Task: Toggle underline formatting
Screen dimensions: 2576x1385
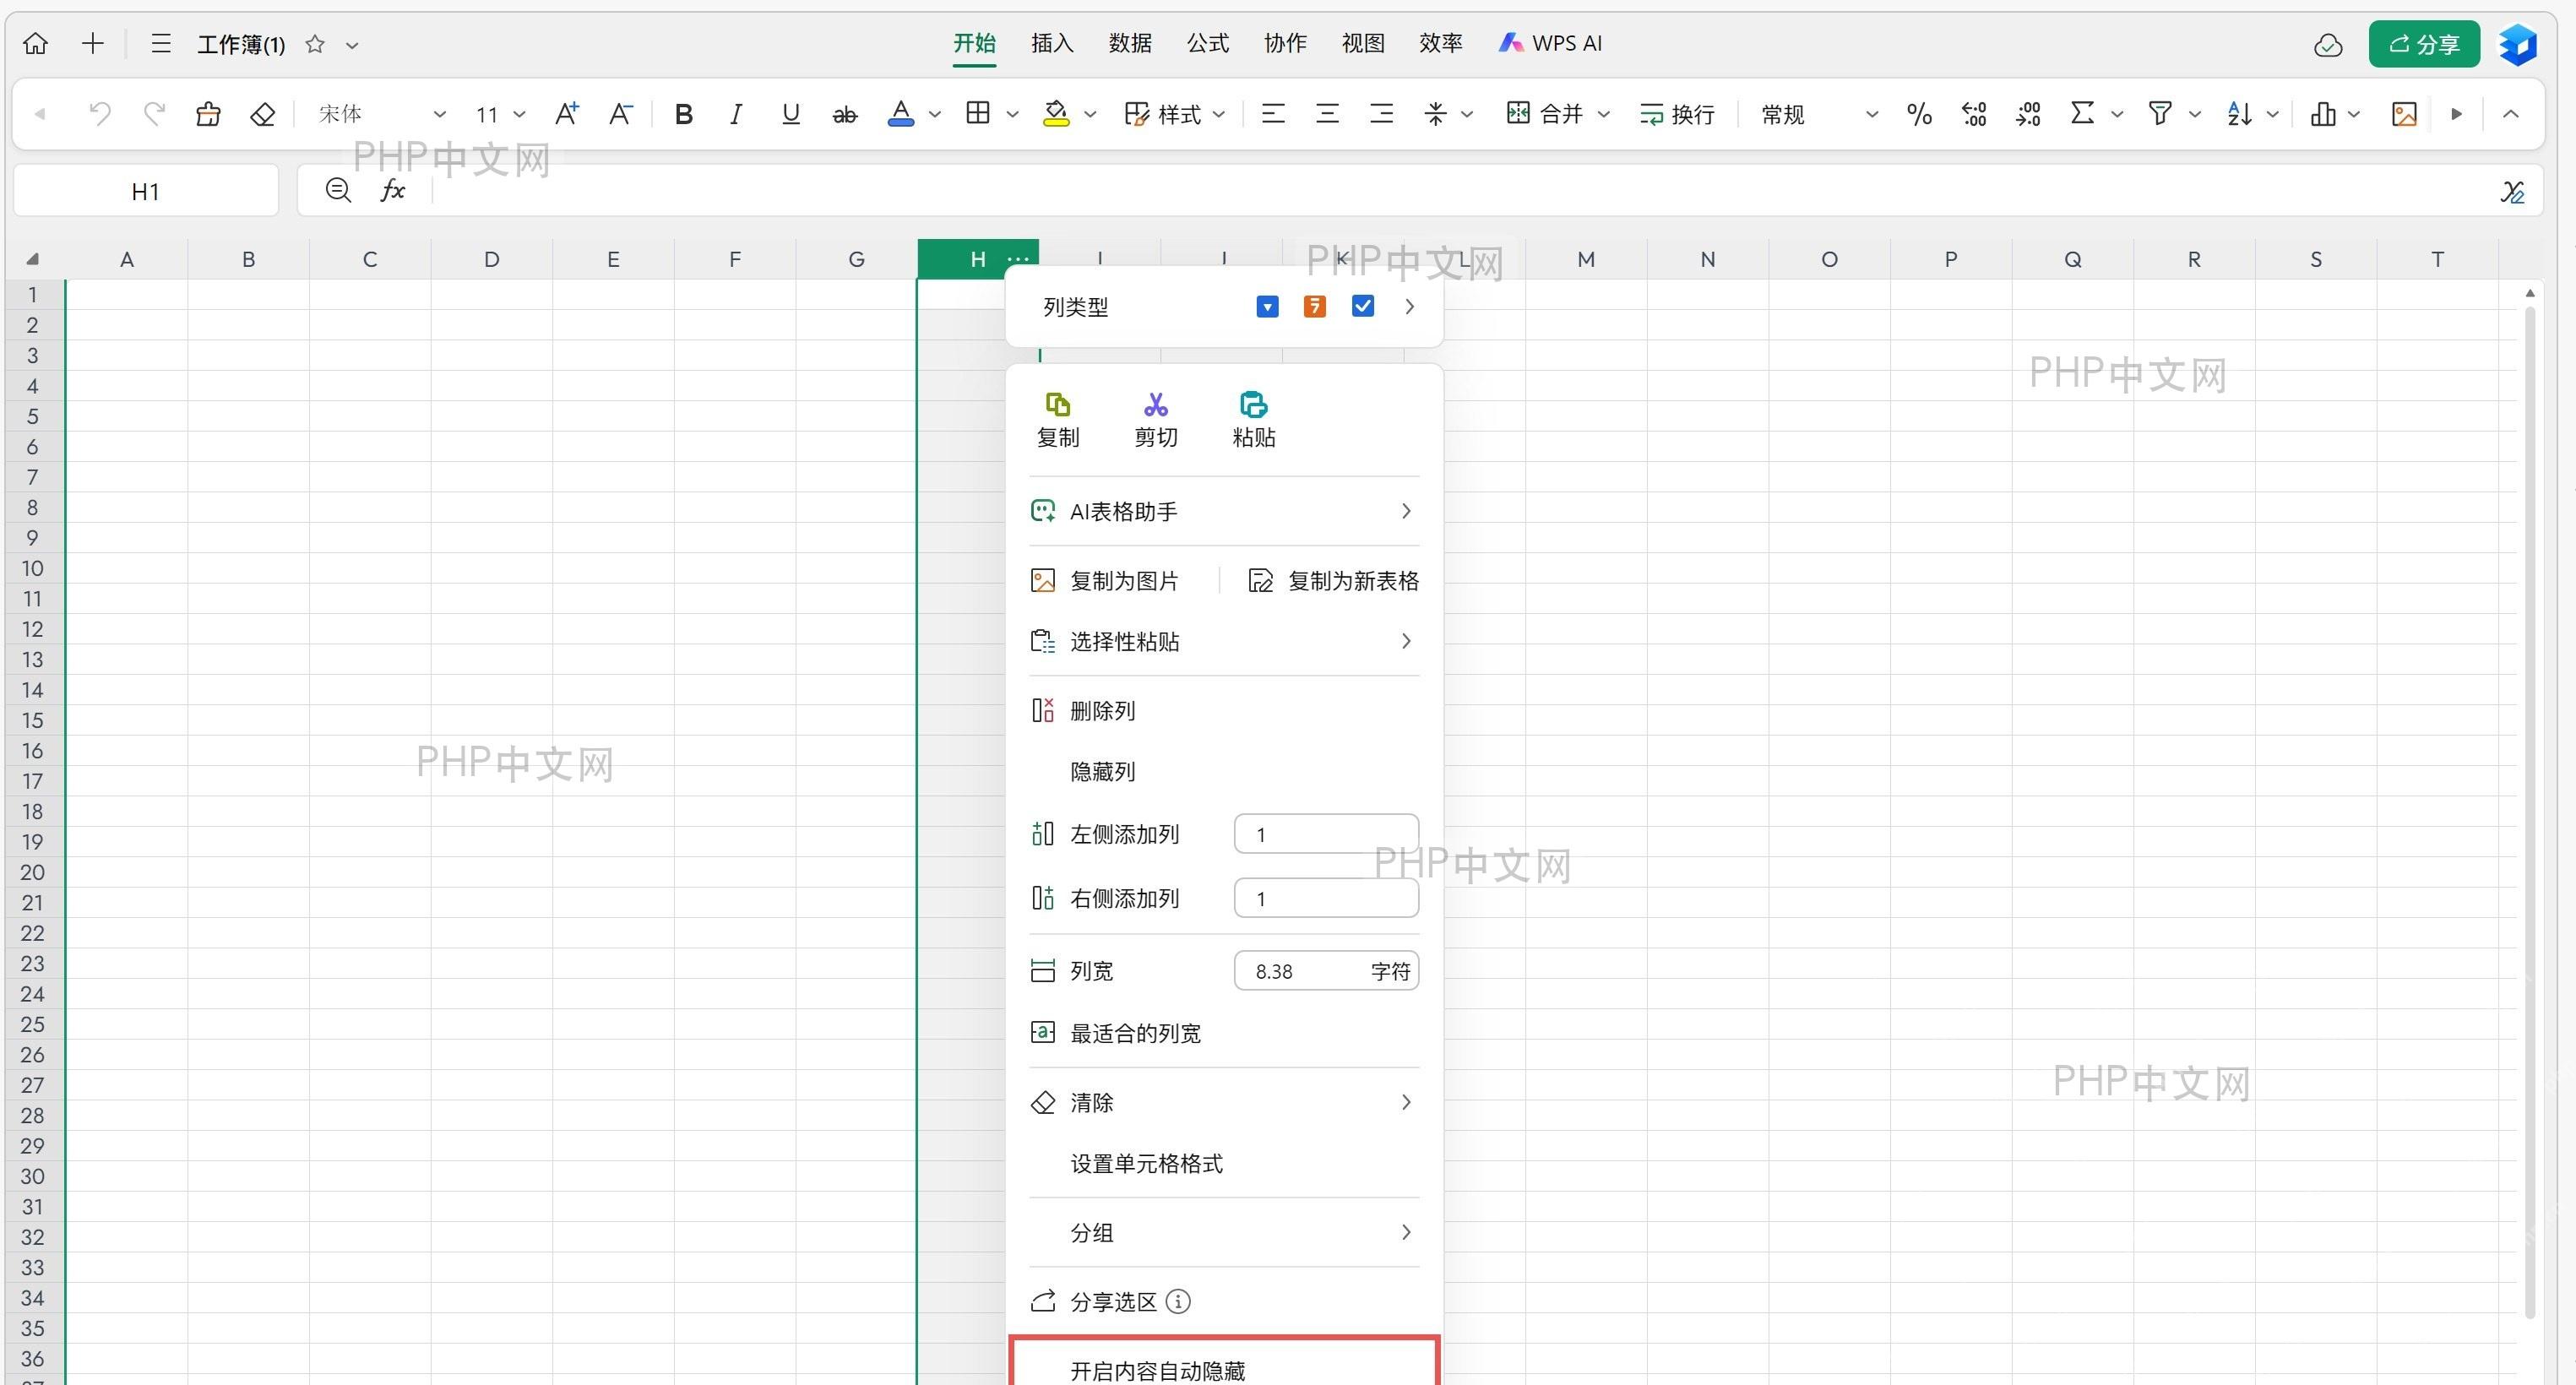Action: coord(791,114)
